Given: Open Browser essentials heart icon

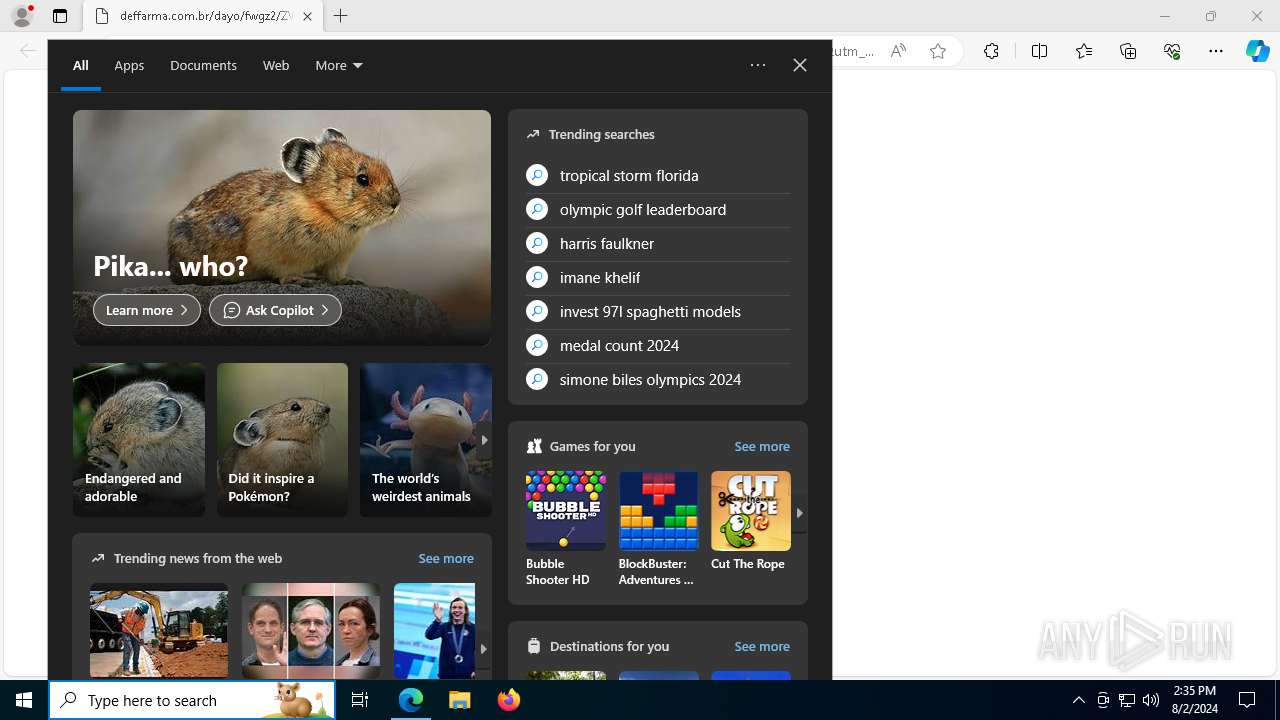Looking at the screenshot, I should click(1172, 51).
